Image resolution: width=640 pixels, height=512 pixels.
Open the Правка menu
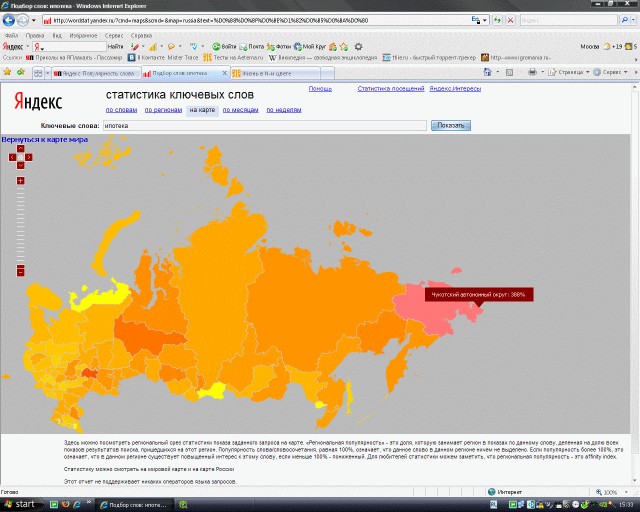[x=35, y=36]
